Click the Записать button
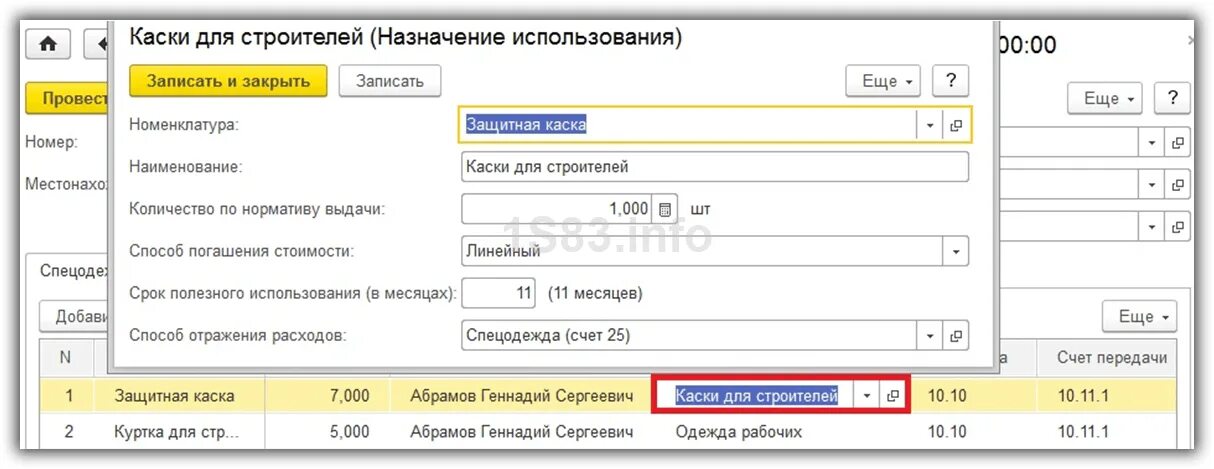The image size is (1214, 469). [390, 81]
